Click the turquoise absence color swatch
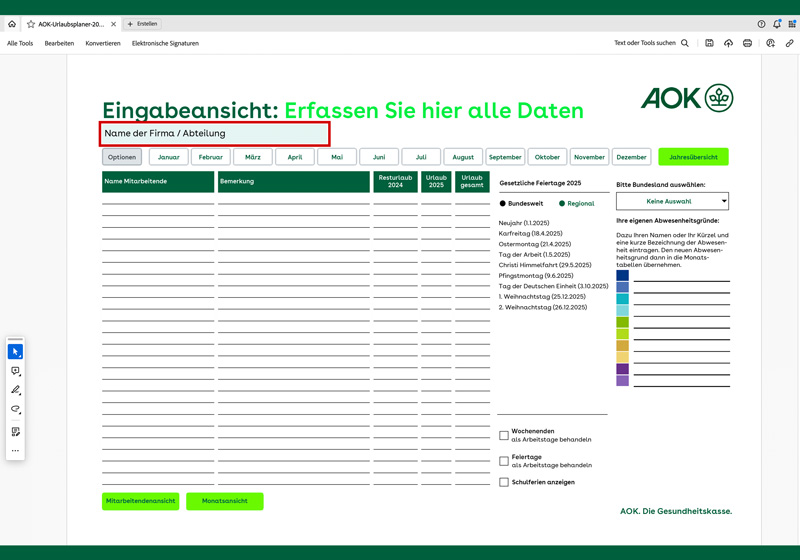This screenshot has height=560, width=800. (x=622, y=299)
